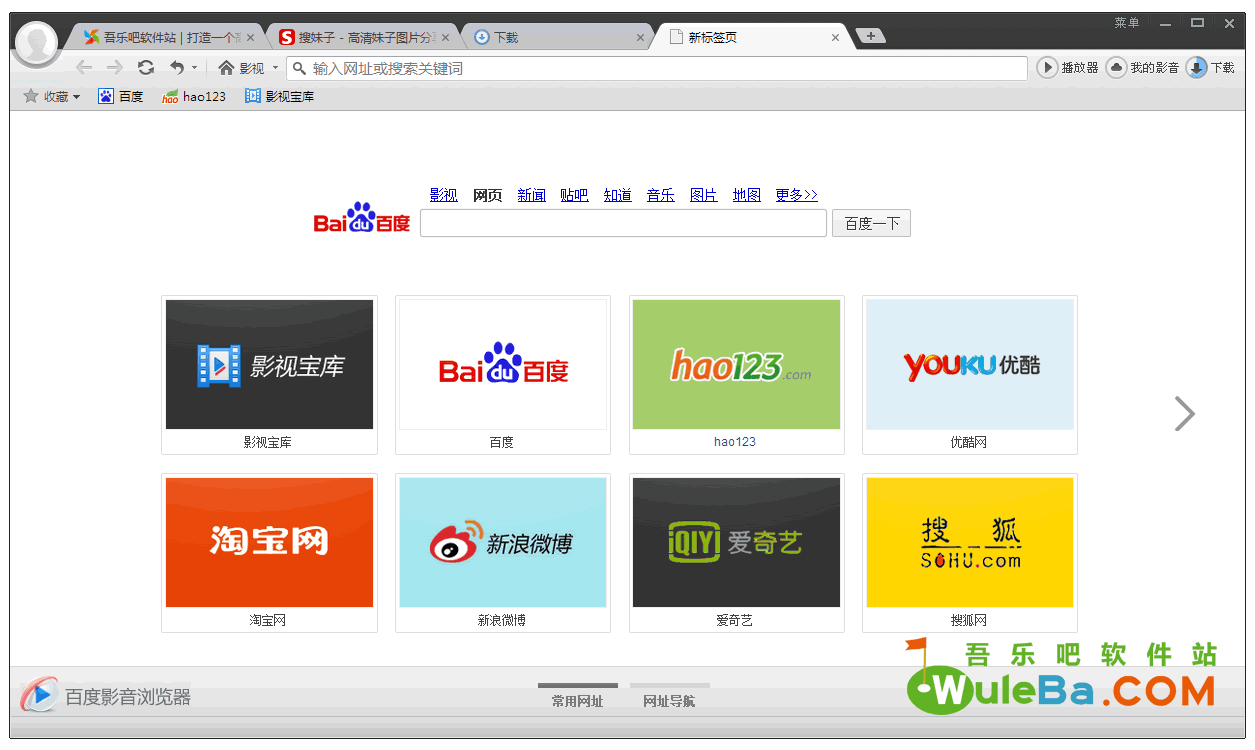Click the 百度影音浏览器 logo in the bottom bar

click(106, 696)
